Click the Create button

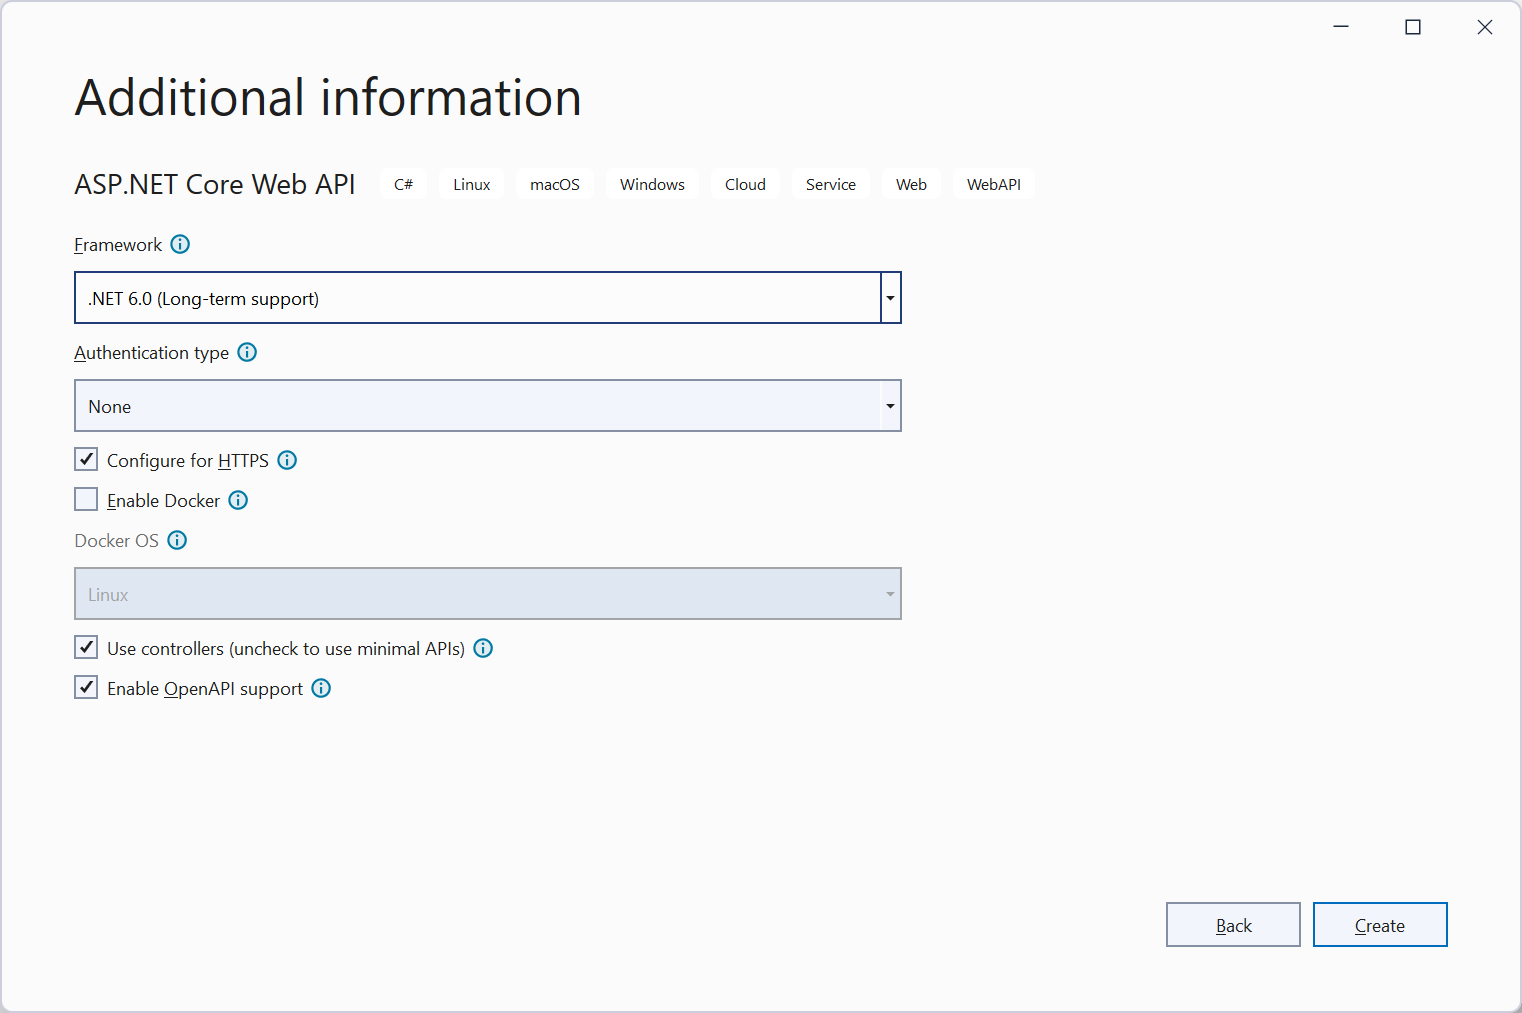1379,925
